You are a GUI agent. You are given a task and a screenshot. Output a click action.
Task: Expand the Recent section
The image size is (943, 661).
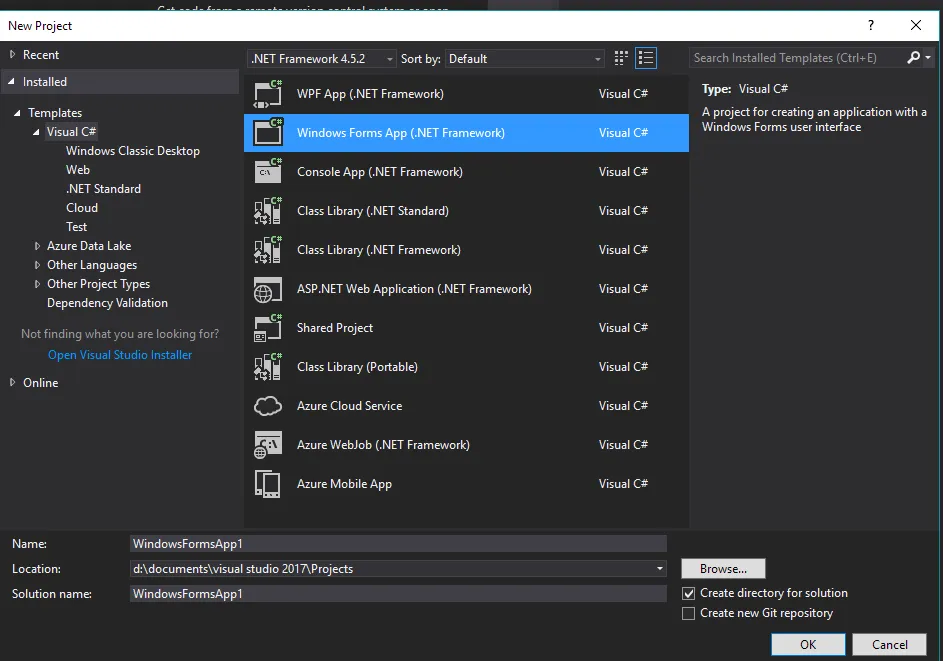coord(12,55)
